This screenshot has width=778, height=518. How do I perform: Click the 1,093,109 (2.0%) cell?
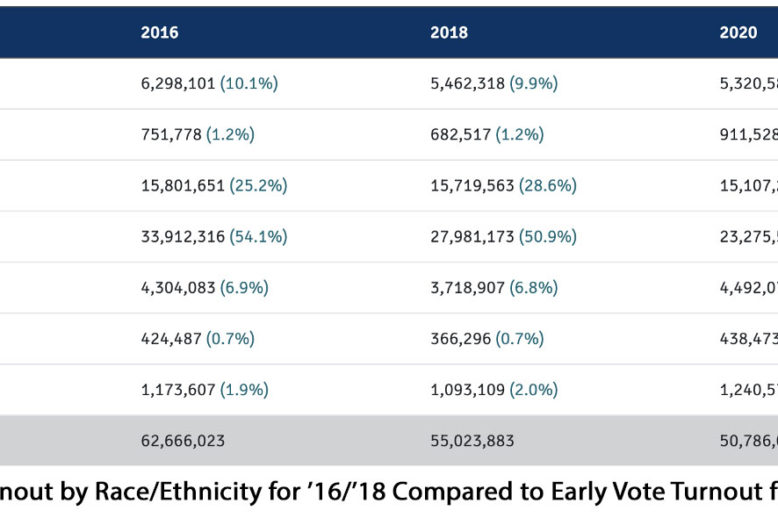(494, 390)
